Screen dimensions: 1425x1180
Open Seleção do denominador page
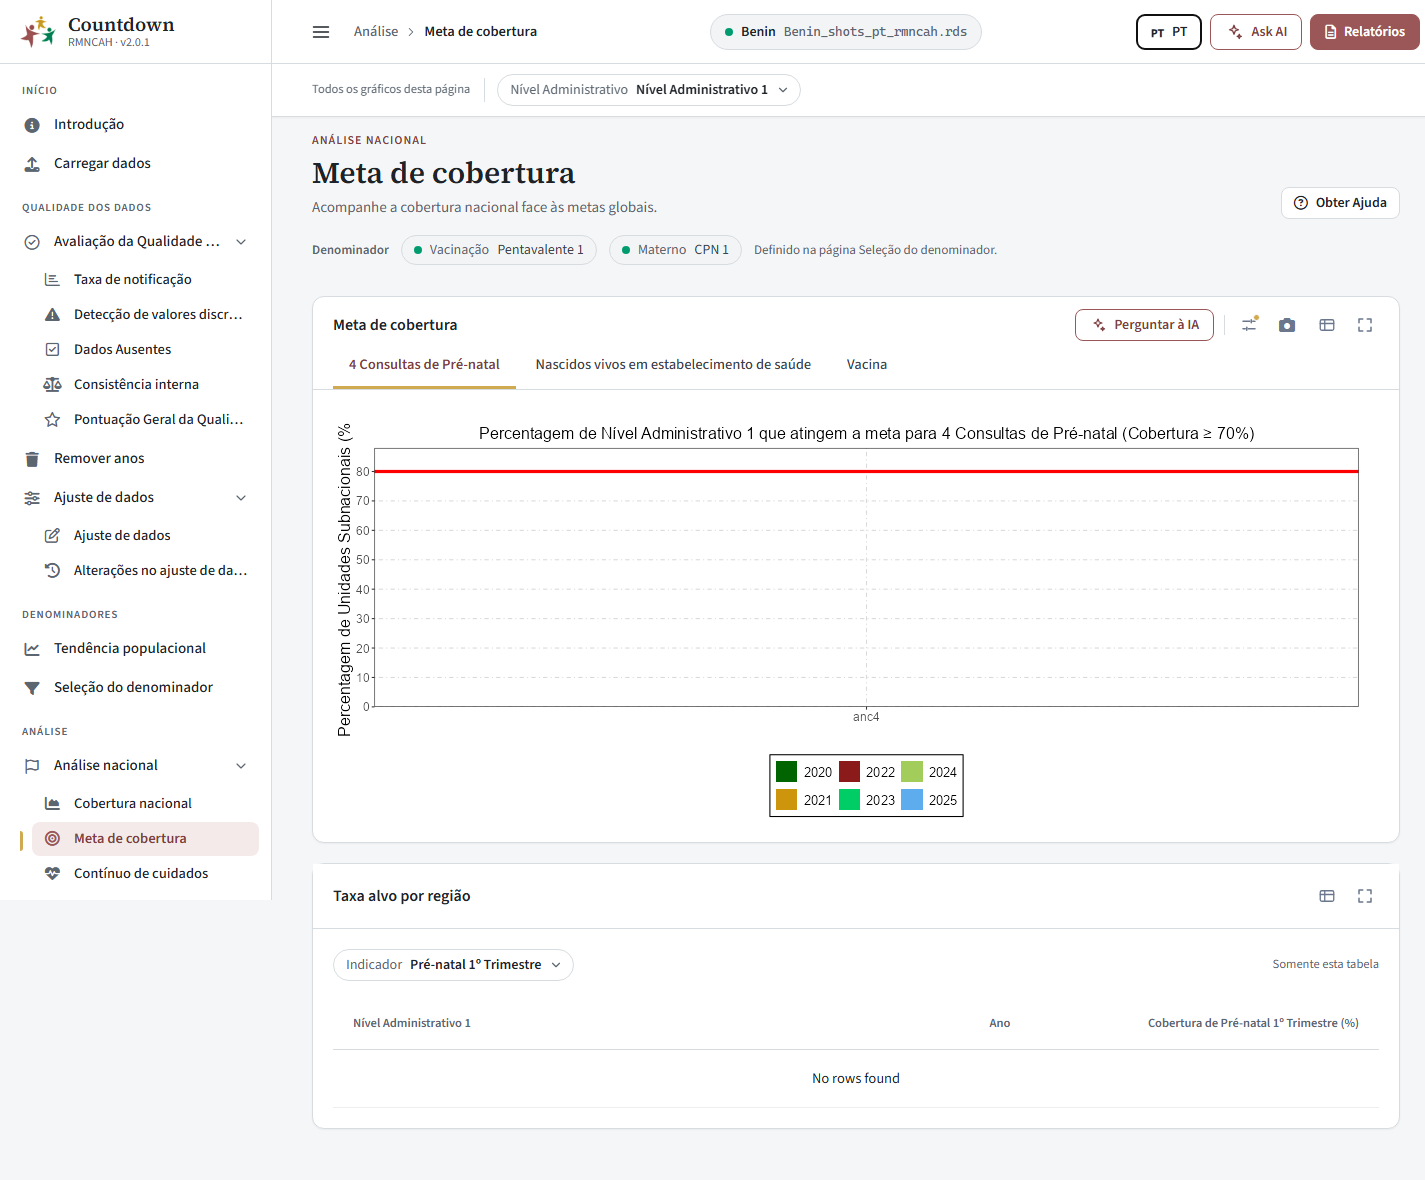tap(135, 687)
